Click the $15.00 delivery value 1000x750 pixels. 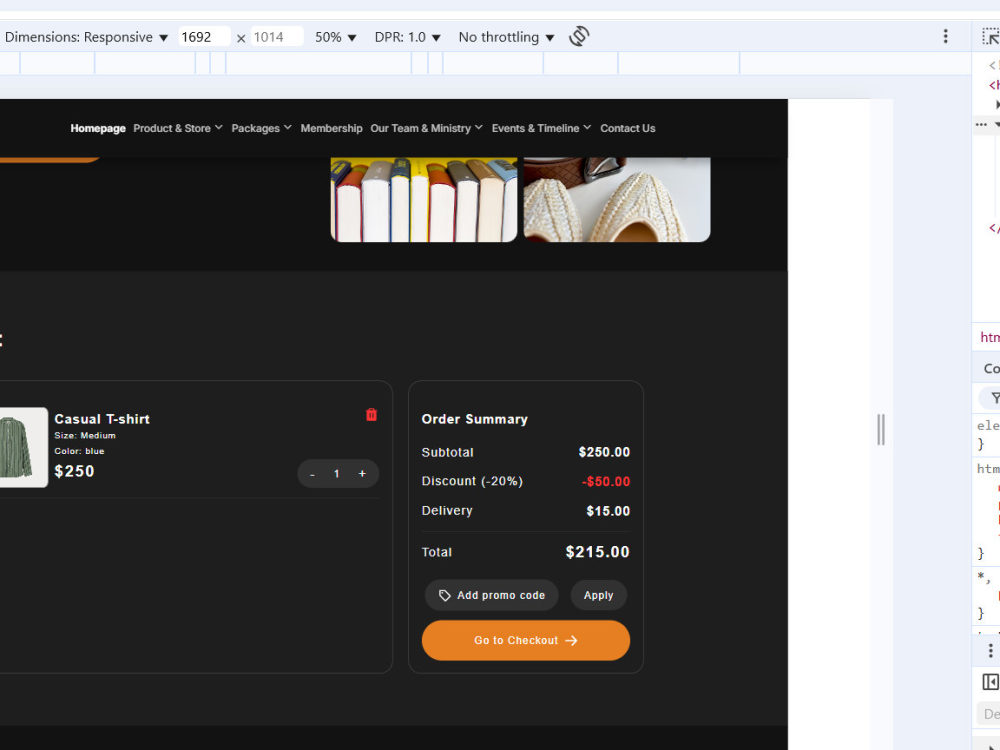(x=608, y=511)
